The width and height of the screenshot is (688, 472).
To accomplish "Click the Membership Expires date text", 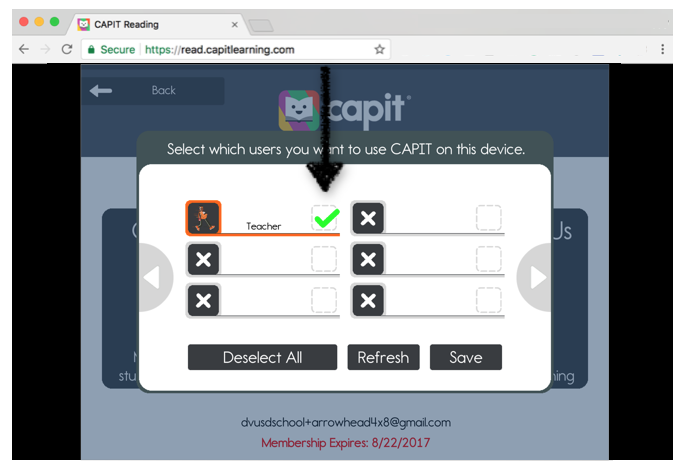I will [346, 443].
